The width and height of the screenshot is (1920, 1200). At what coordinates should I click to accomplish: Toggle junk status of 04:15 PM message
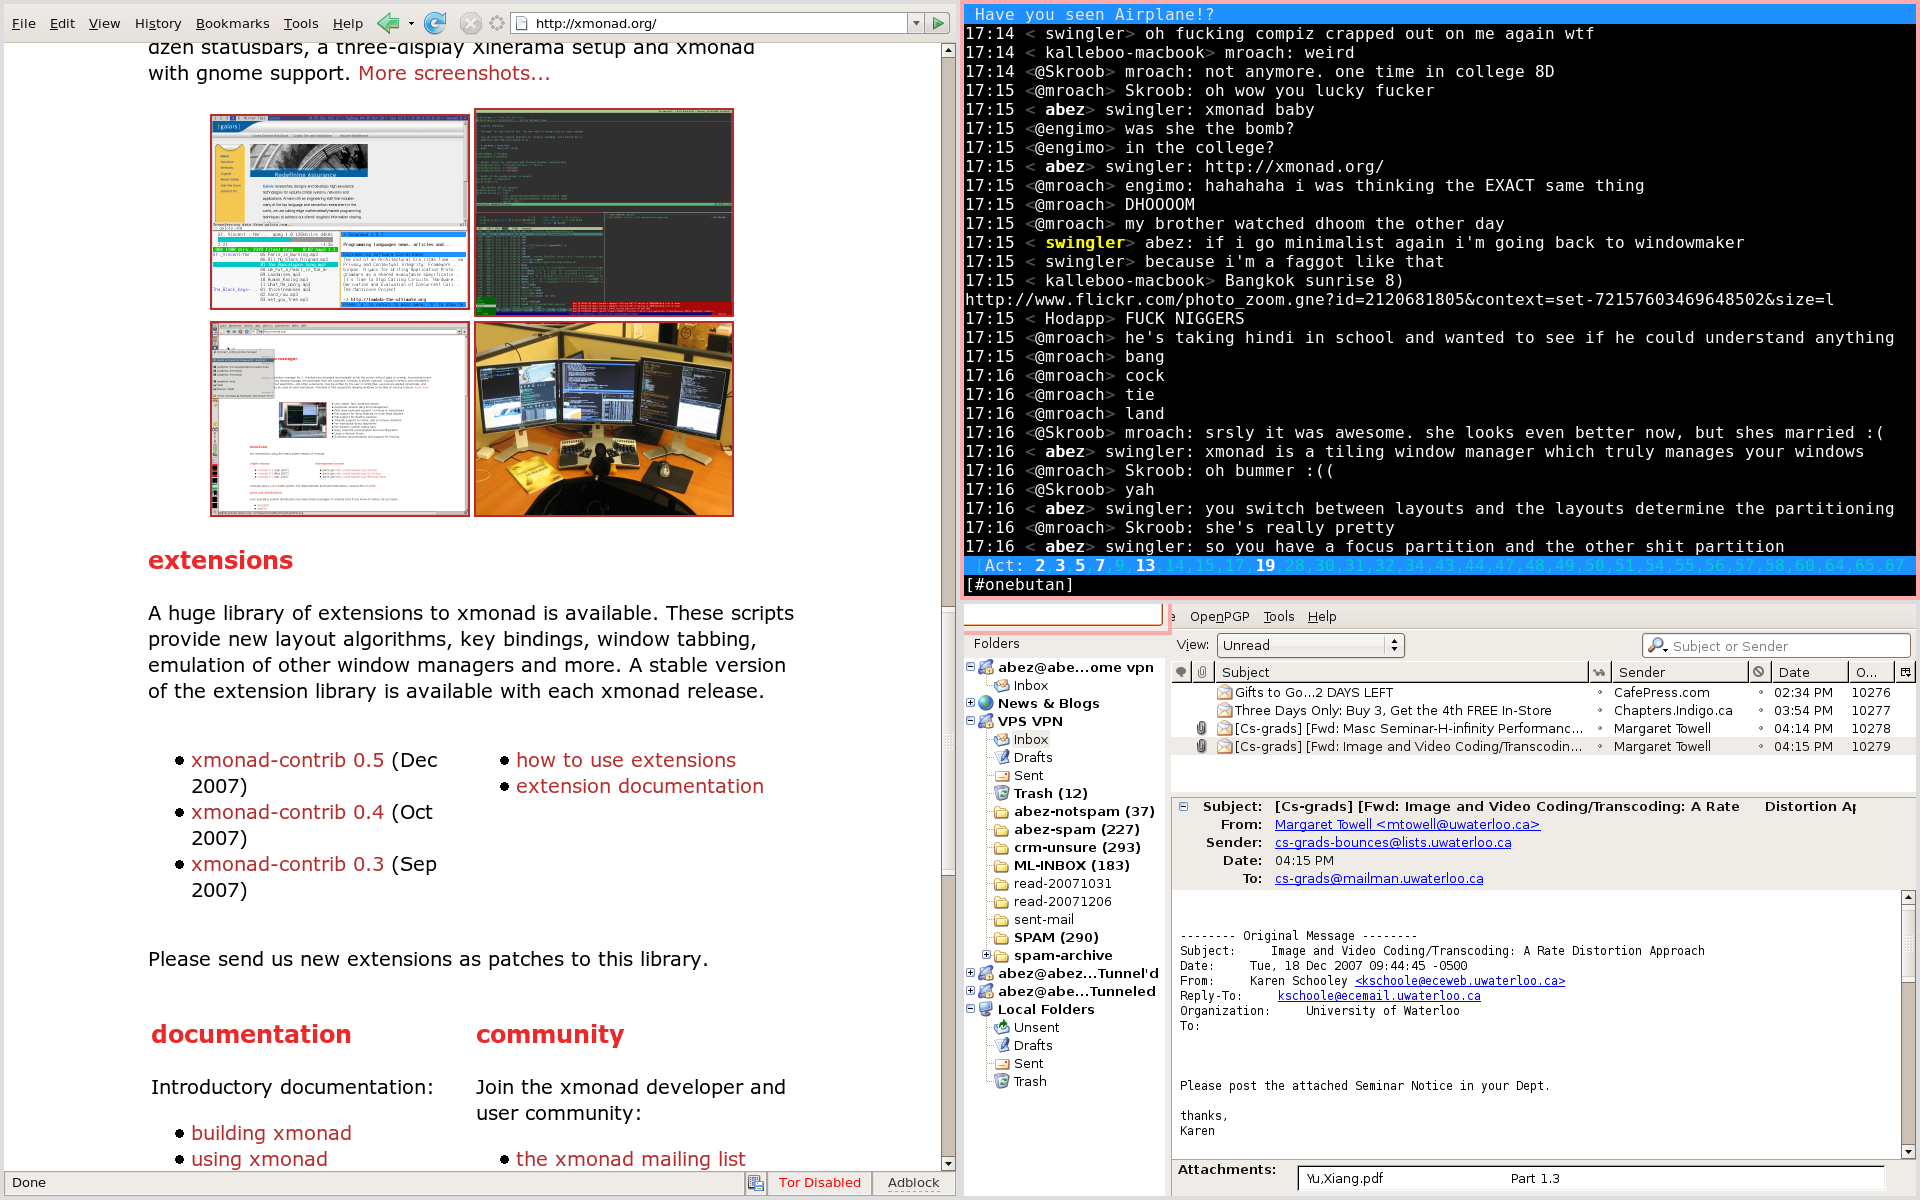[1760, 746]
